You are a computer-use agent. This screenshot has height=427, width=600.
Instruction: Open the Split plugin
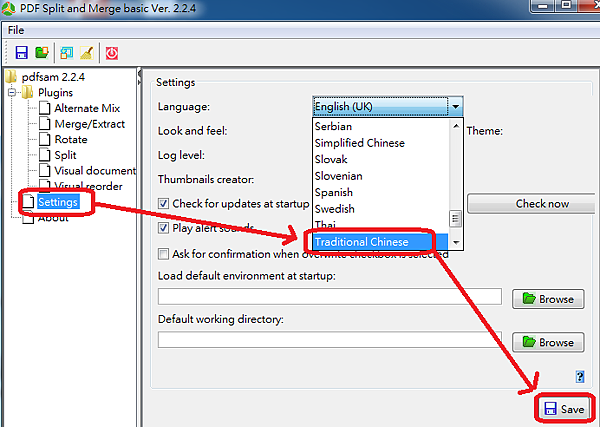(65, 155)
